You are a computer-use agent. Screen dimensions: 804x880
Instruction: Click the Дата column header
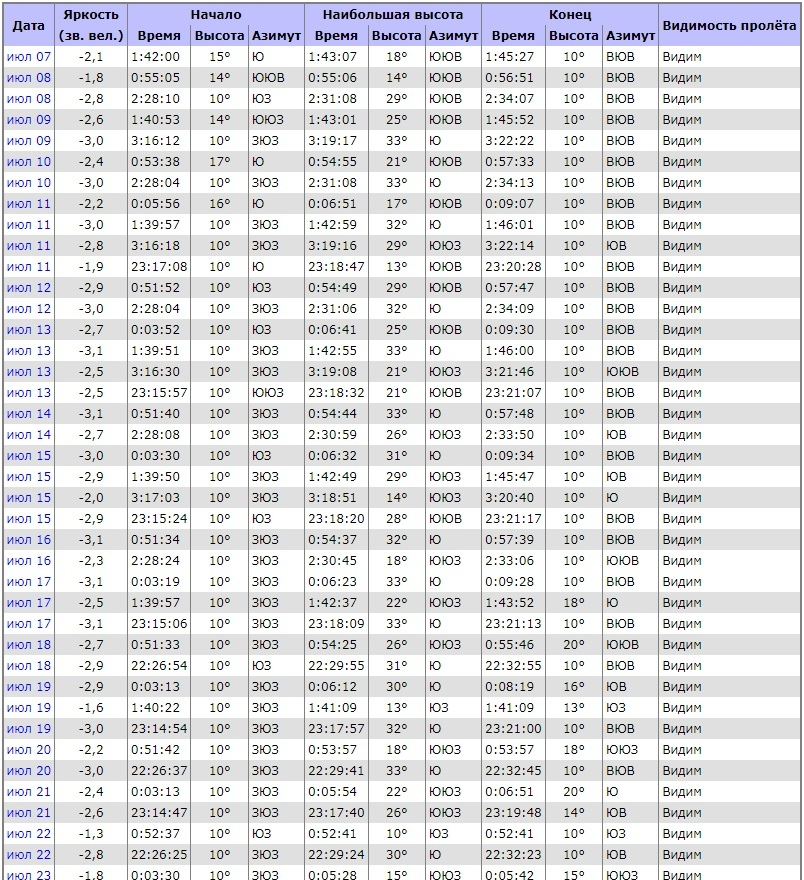click(x=29, y=25)
